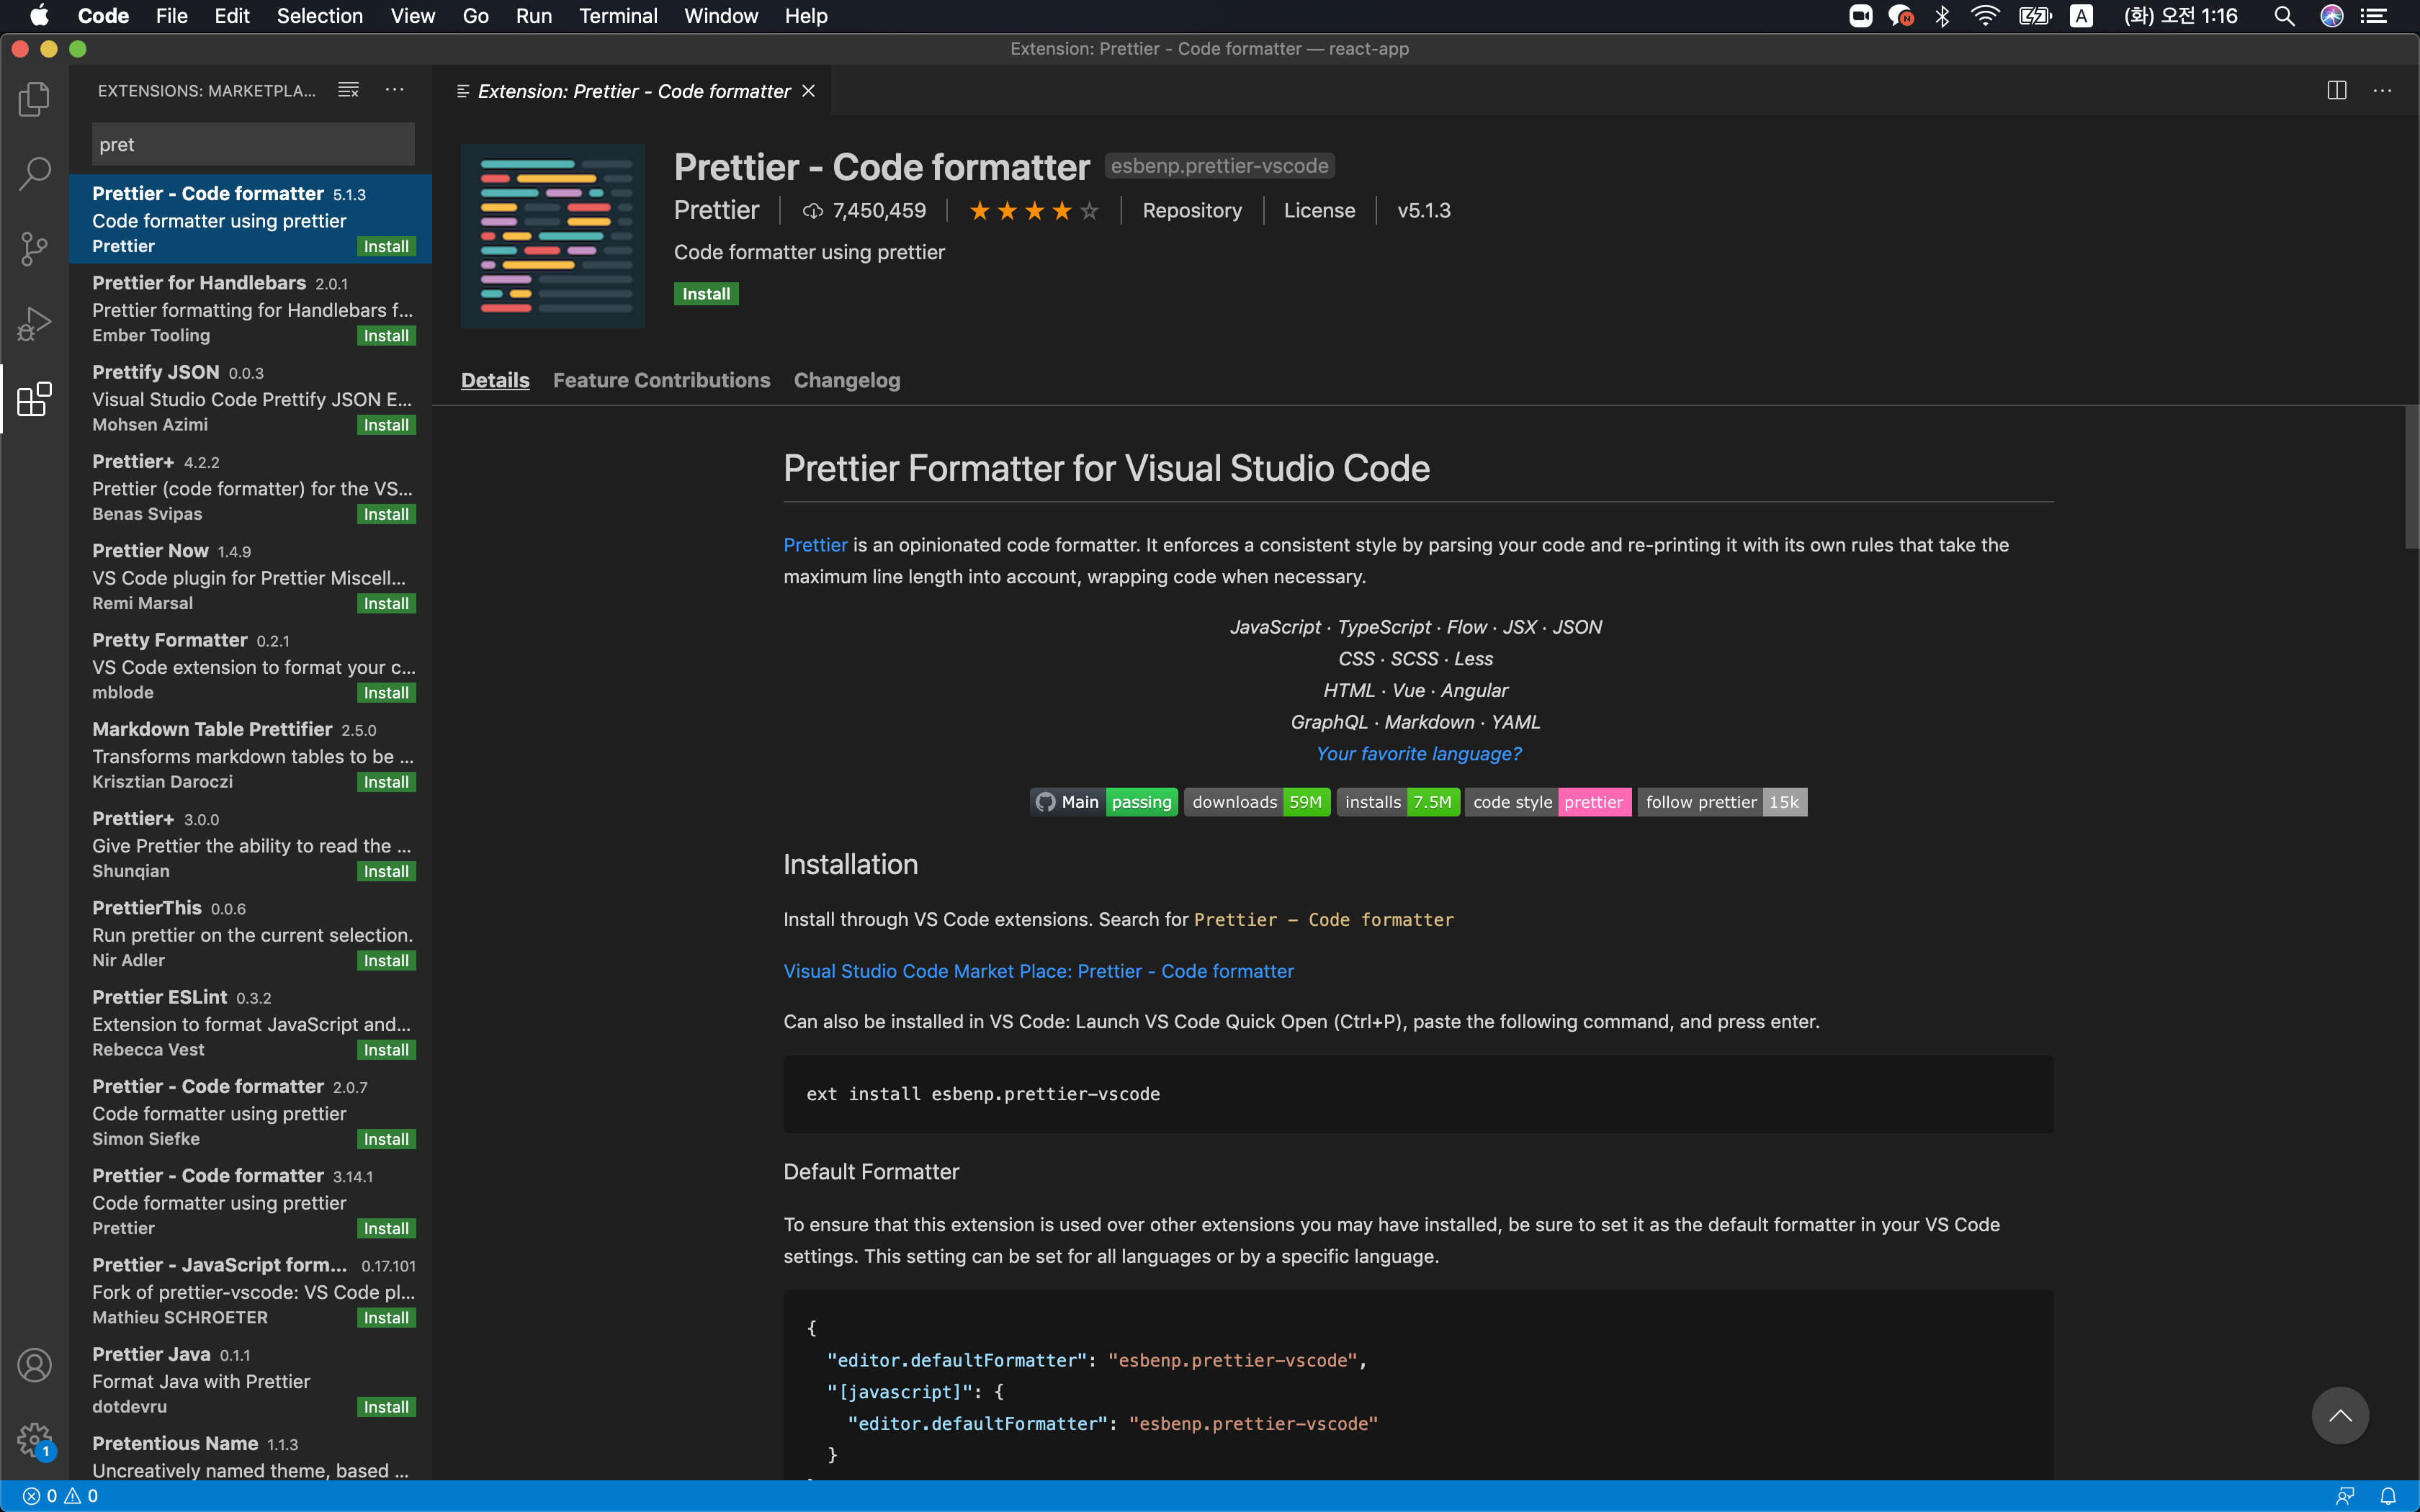The width and height of the screenshot is (2420, 1512).
Task: Open the Terminal menu
Action: pos(617,16)
